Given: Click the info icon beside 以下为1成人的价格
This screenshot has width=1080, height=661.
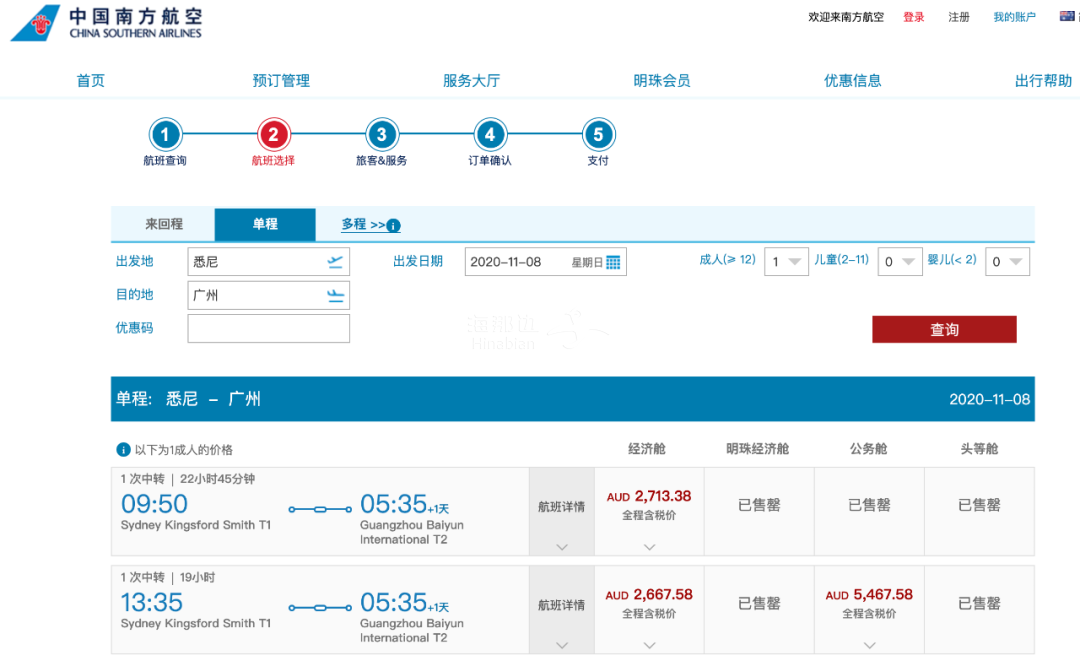Looking at the screenshot, I should [x=123, y=450].
